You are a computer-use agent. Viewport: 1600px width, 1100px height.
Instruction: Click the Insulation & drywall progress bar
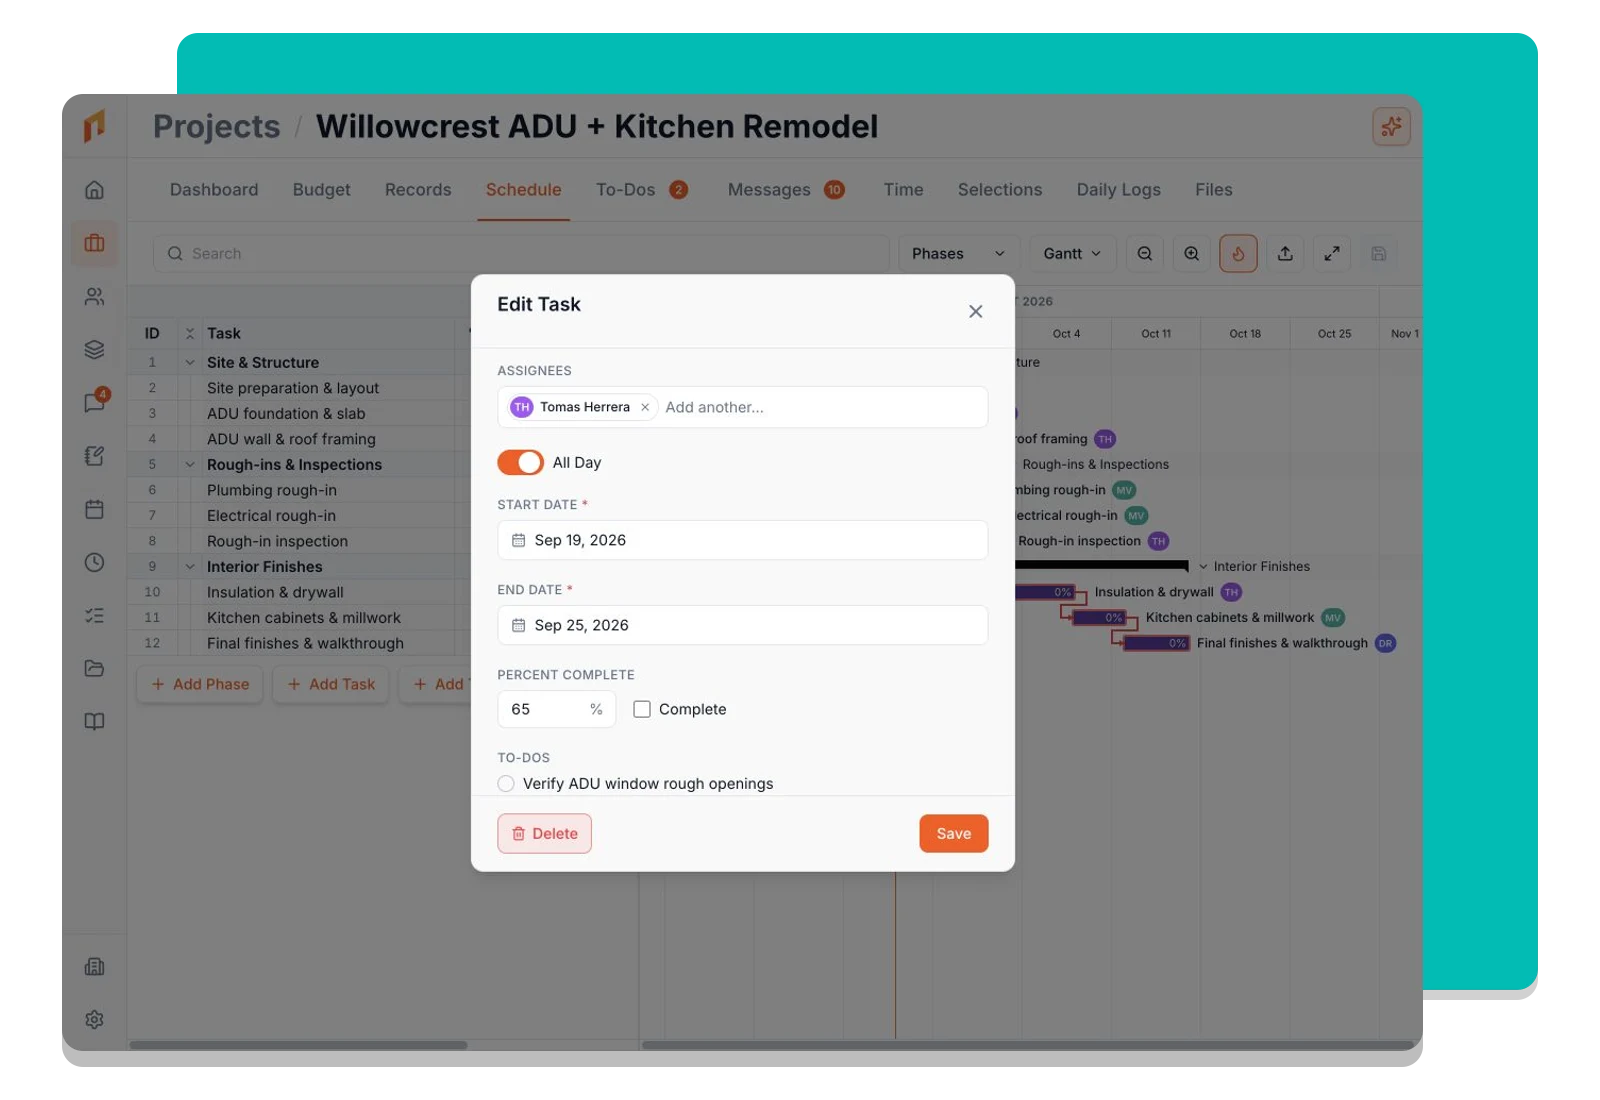(x=1045, y=592)
